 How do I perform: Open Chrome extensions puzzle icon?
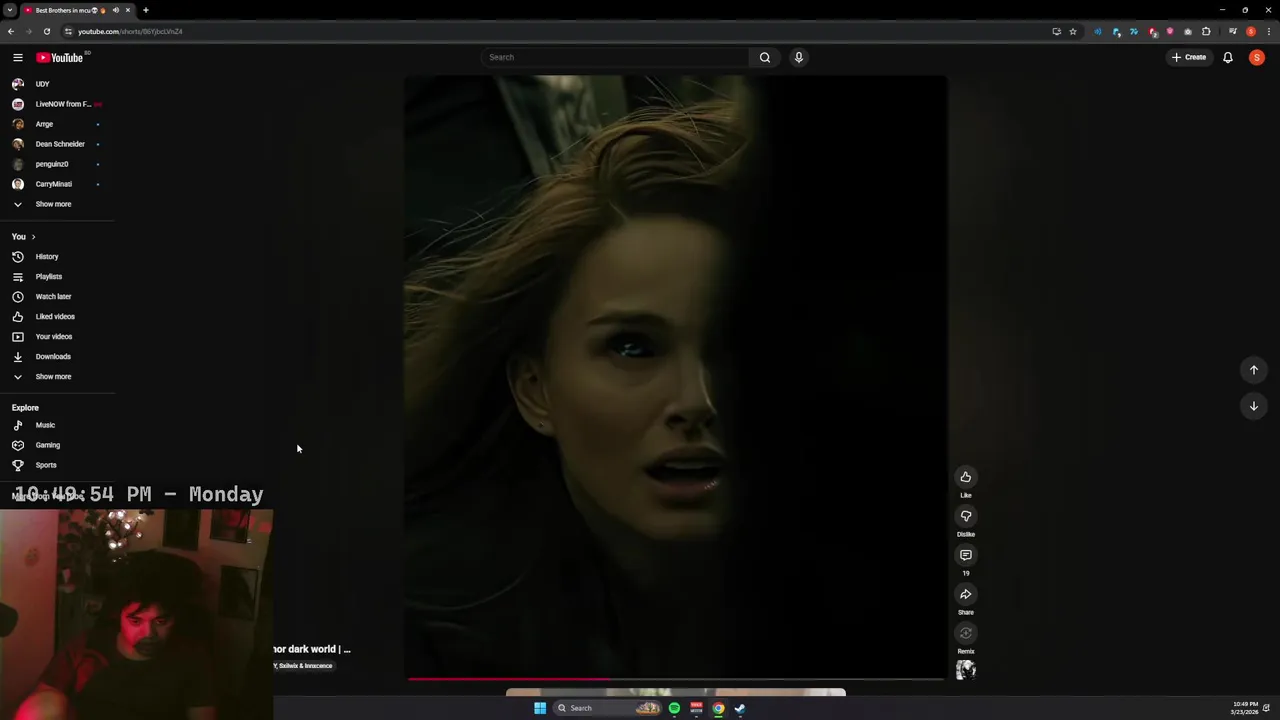[x=1206, y=31]
